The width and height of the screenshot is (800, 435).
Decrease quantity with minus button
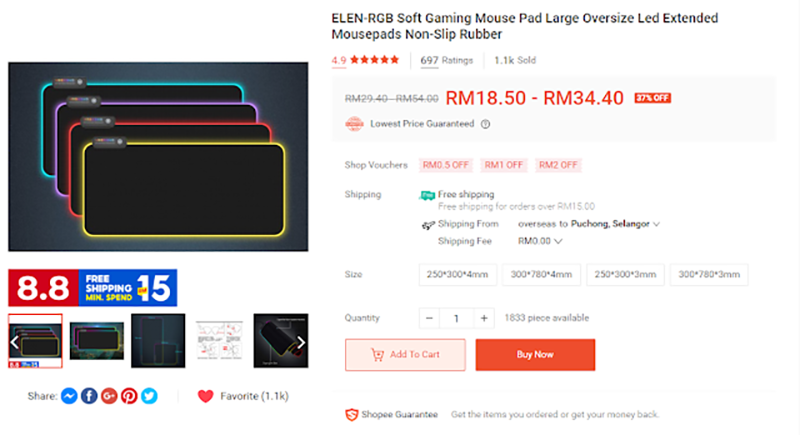point(429,318)
